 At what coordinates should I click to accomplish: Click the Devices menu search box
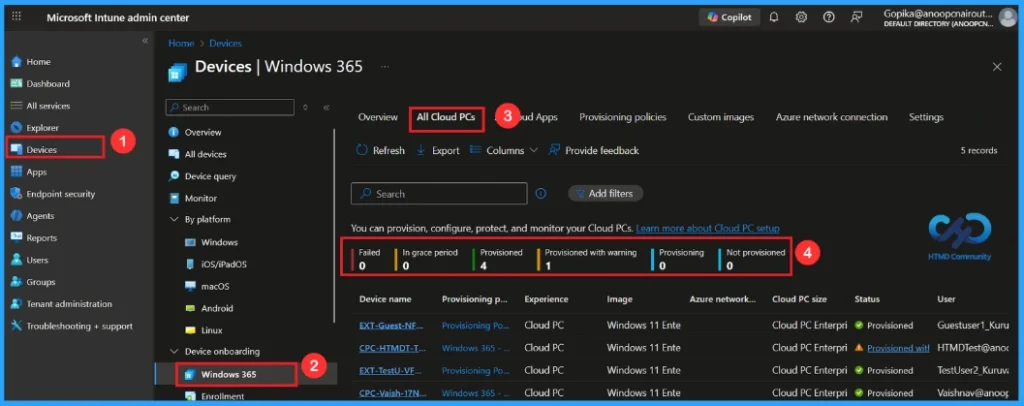(x=229, y=107)
